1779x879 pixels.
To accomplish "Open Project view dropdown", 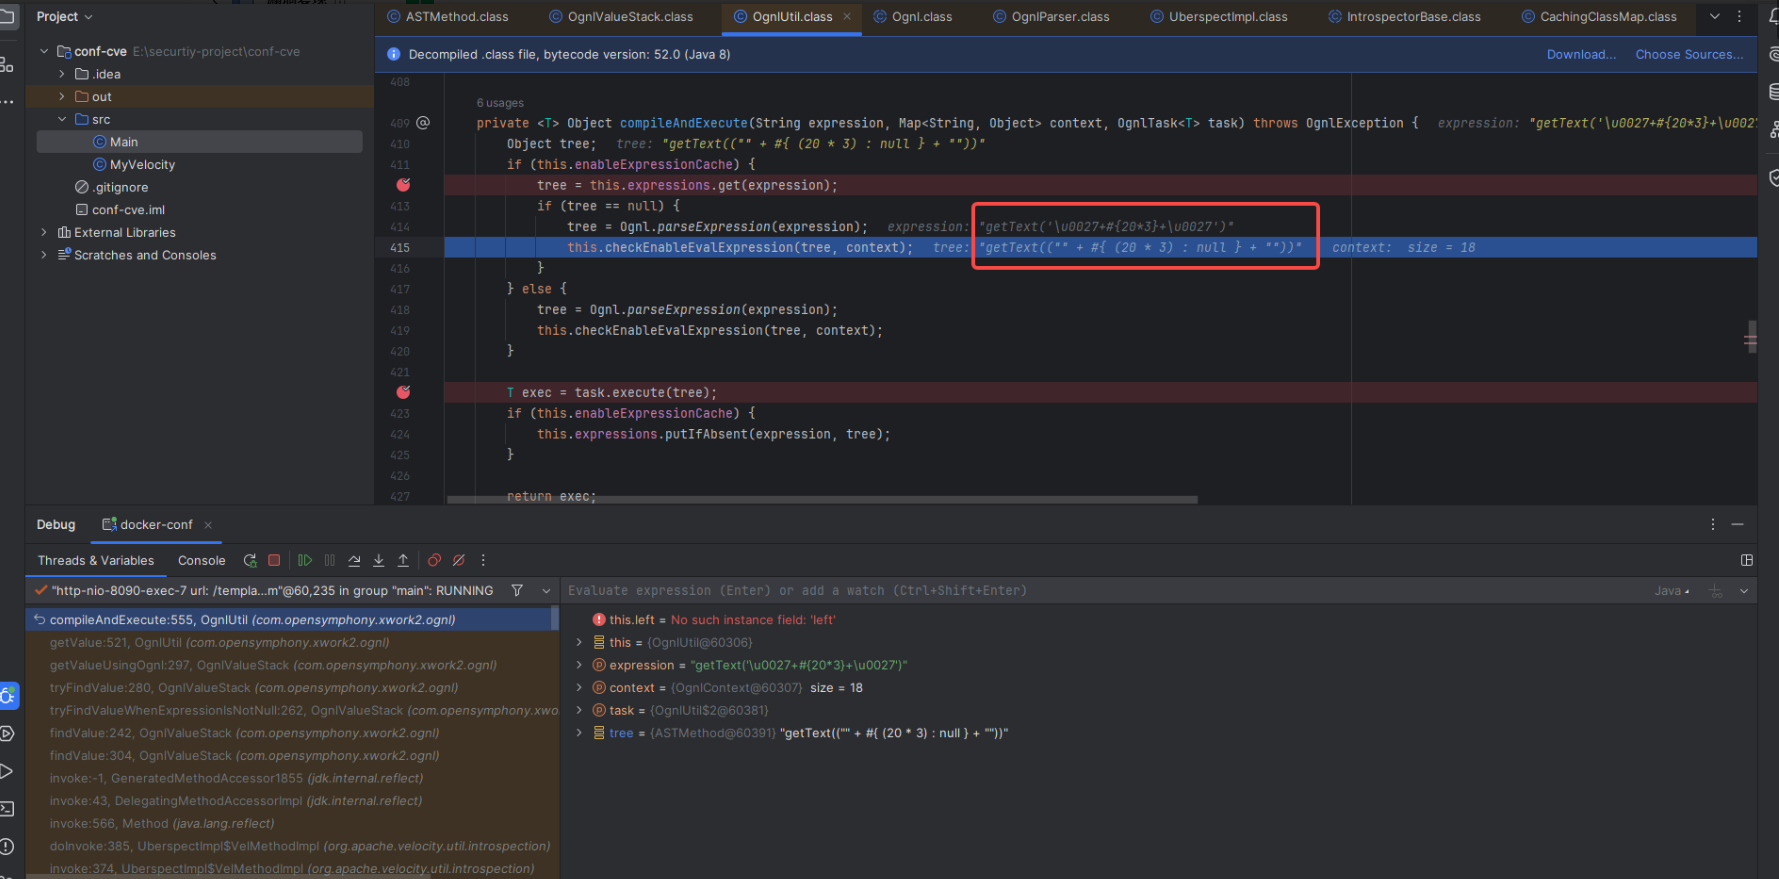I will click(64, 17).
